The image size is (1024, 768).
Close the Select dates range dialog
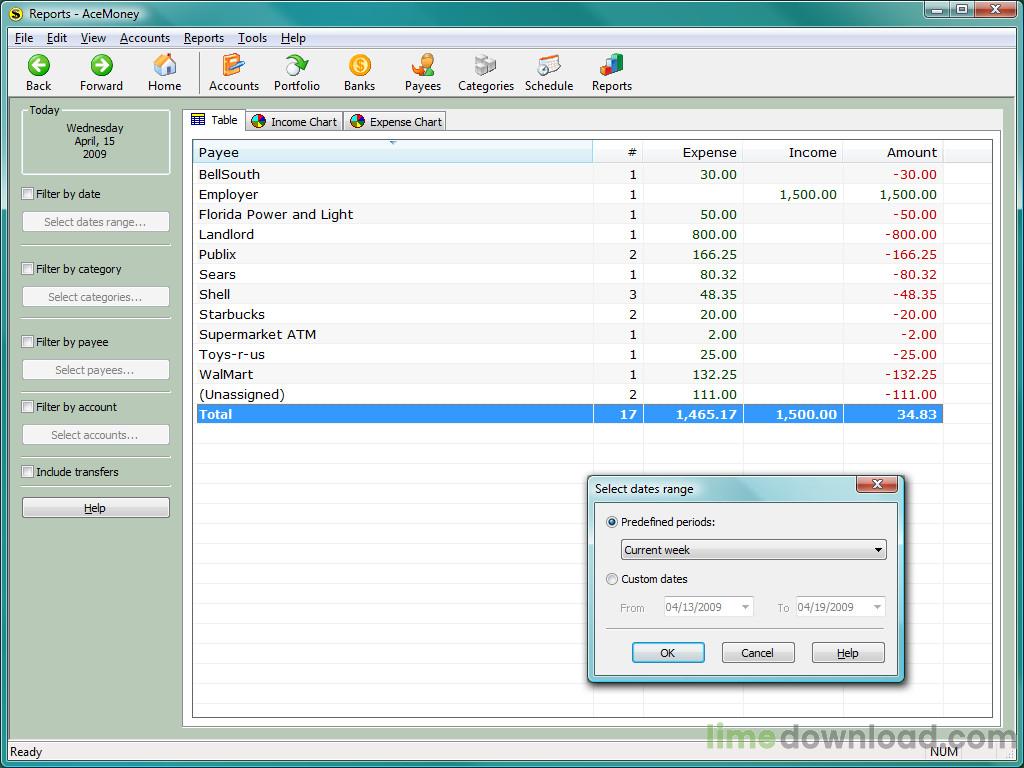[x=876, y=485]
